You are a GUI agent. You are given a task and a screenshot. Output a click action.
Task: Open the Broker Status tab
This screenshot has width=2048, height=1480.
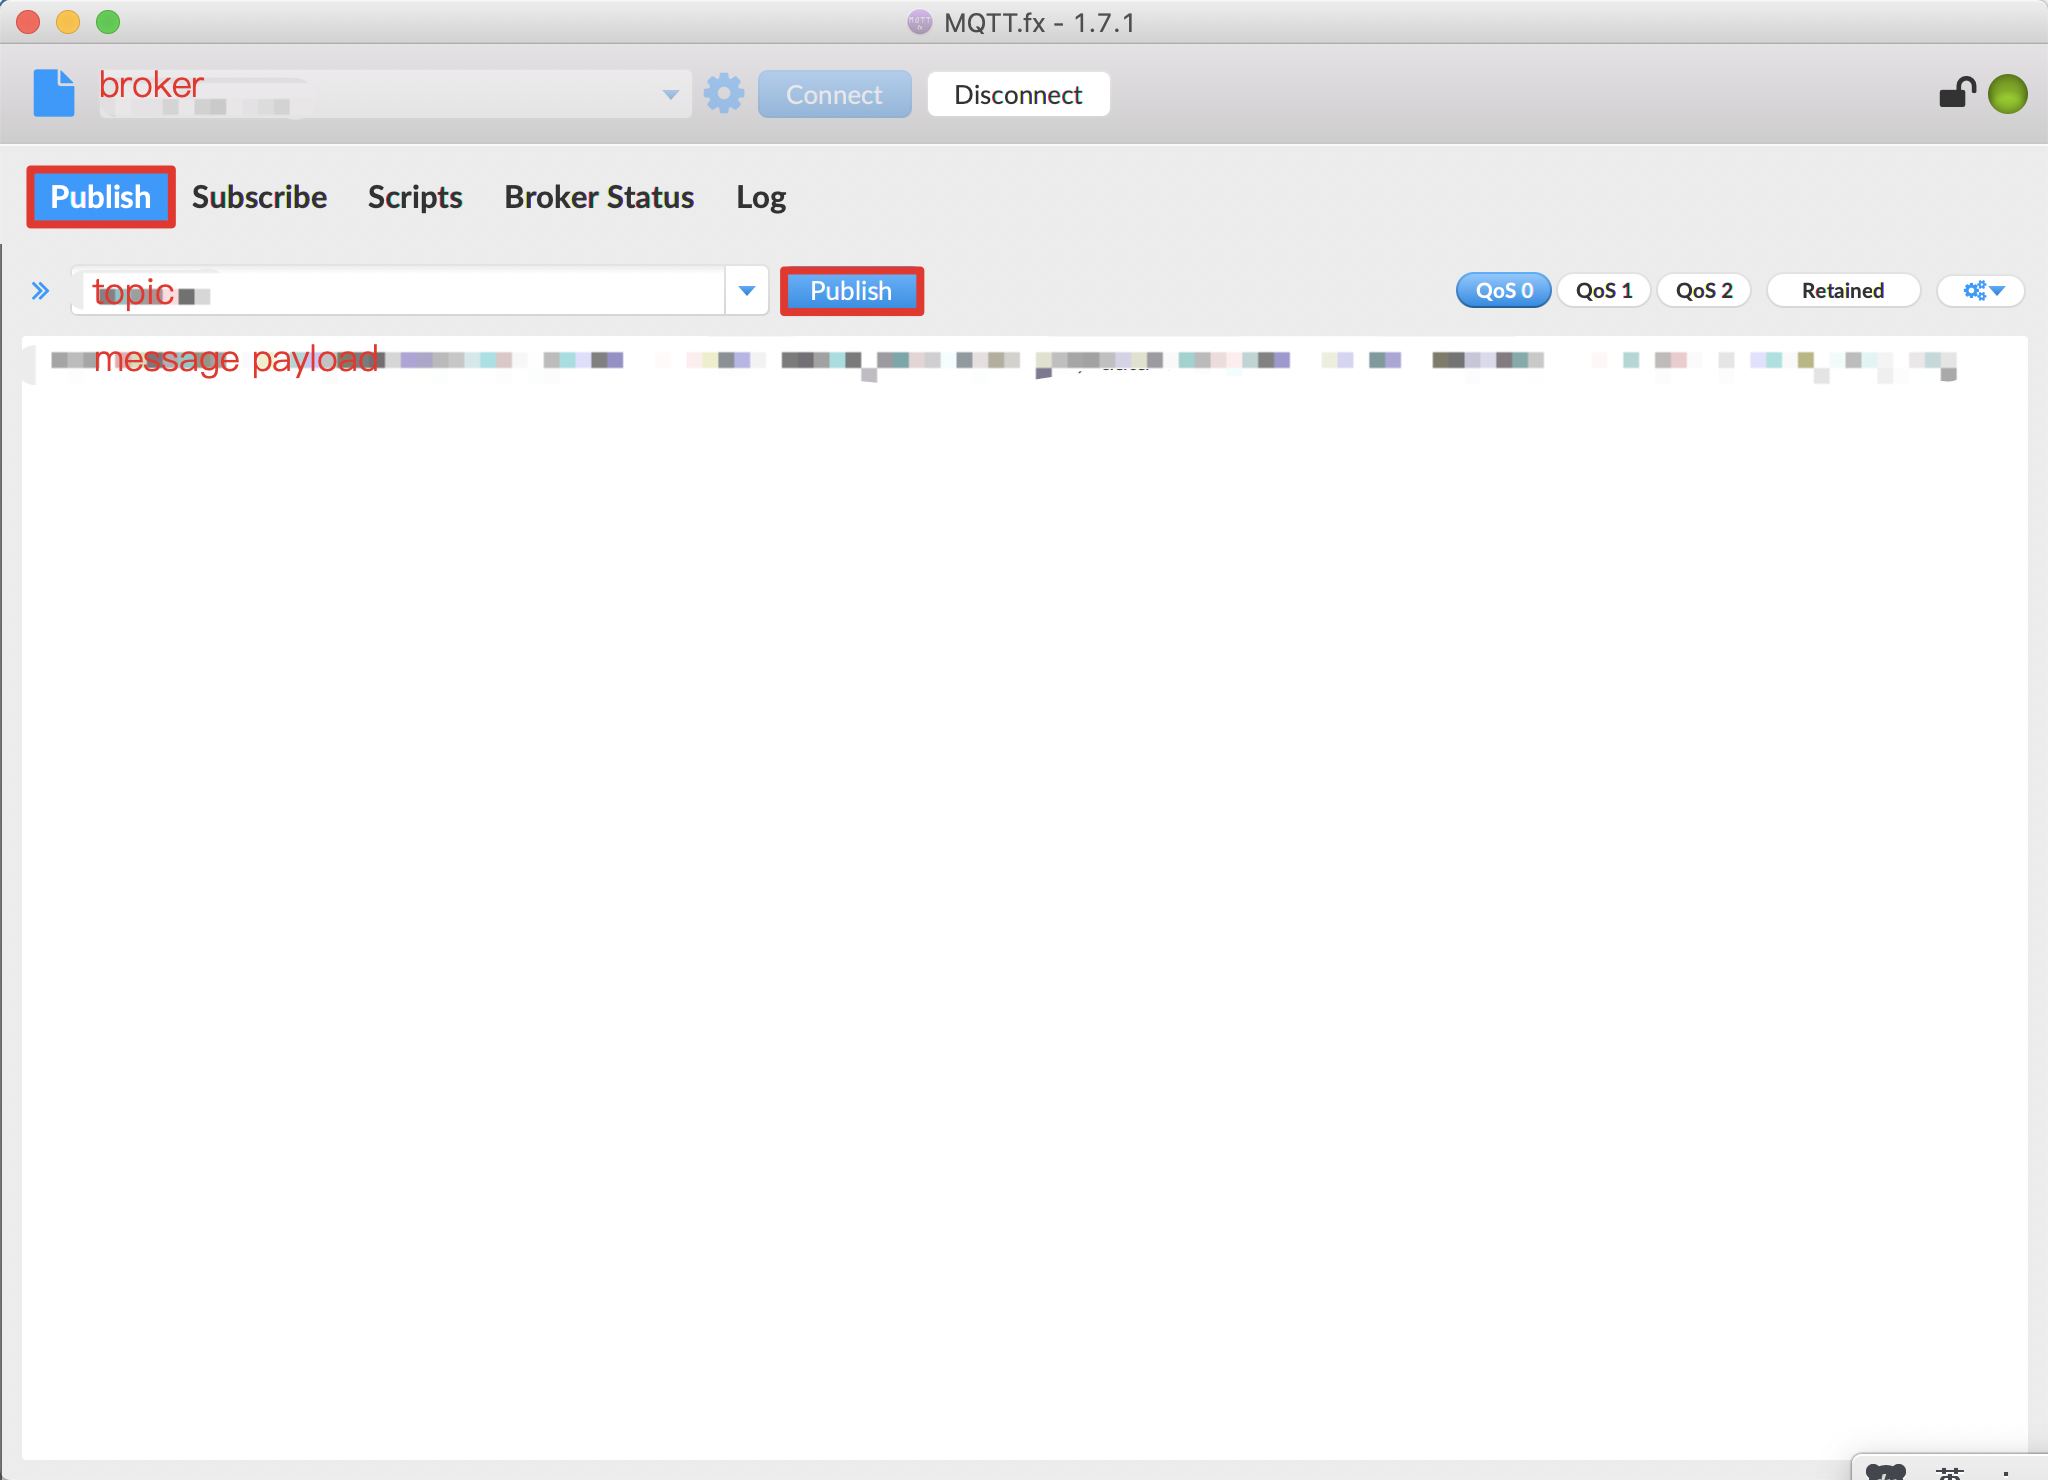[599, 196]
